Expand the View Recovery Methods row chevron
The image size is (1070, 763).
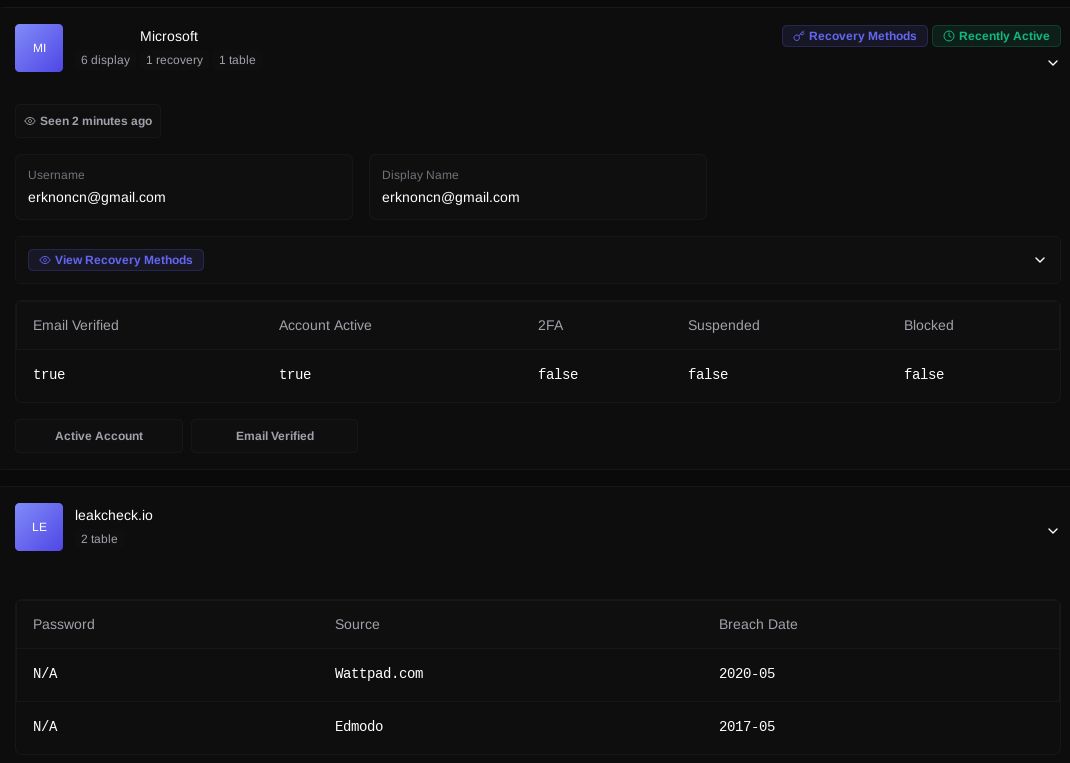1040,260
